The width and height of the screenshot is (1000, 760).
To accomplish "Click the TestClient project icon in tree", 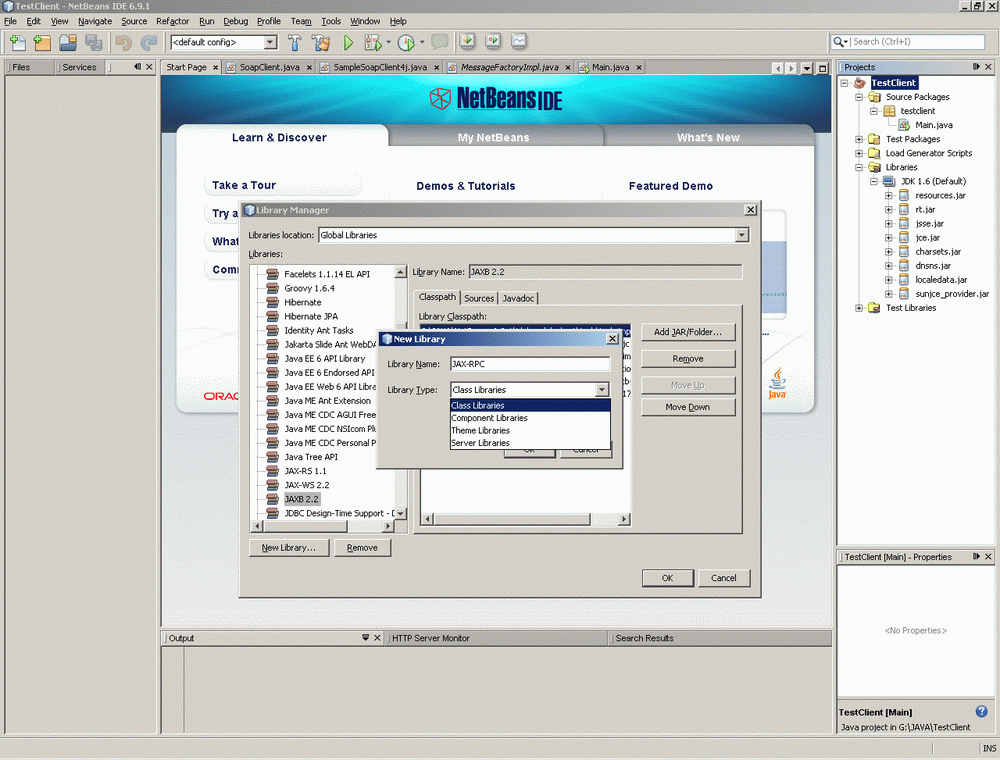I will pos(860,83).
